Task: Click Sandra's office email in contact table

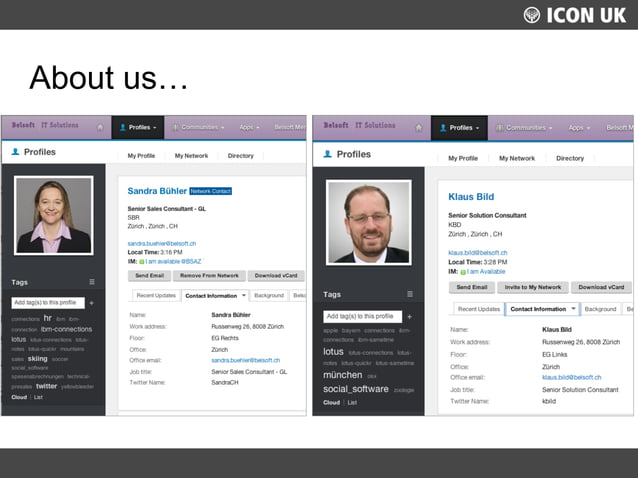Action: click(245, 360)
